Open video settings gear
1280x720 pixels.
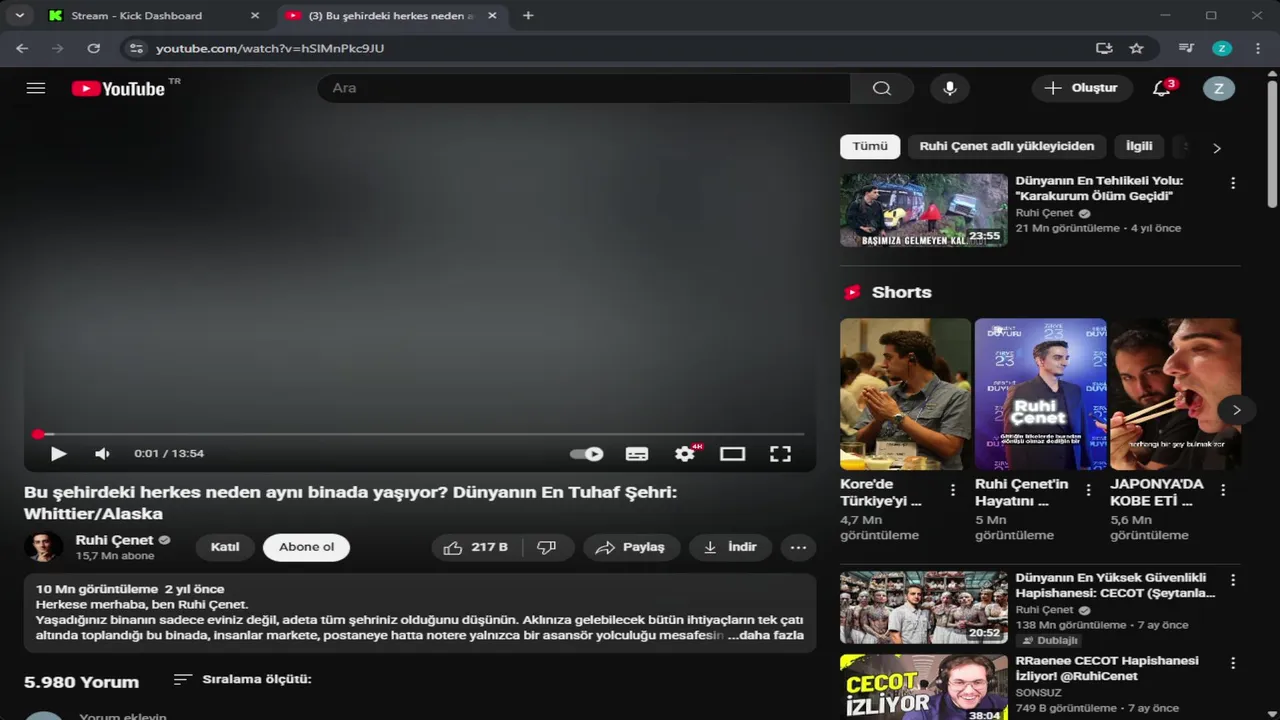pos(685,454)
